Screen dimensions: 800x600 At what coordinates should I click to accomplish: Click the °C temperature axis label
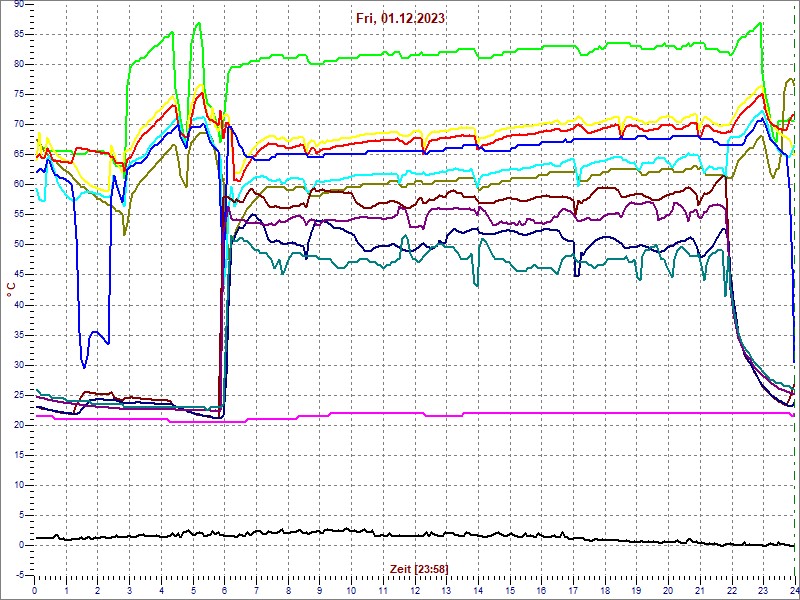pos(11,290)
